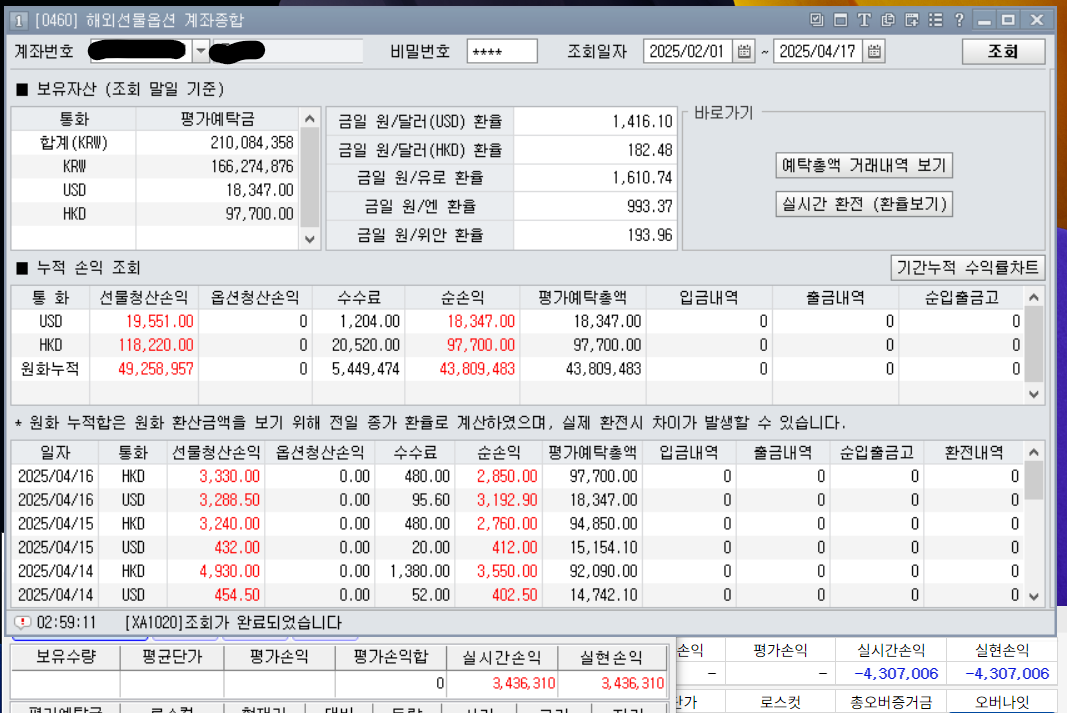Click 조회 button to run query
Viewport: 1067px width, 713px height.
click(1003, 52)
